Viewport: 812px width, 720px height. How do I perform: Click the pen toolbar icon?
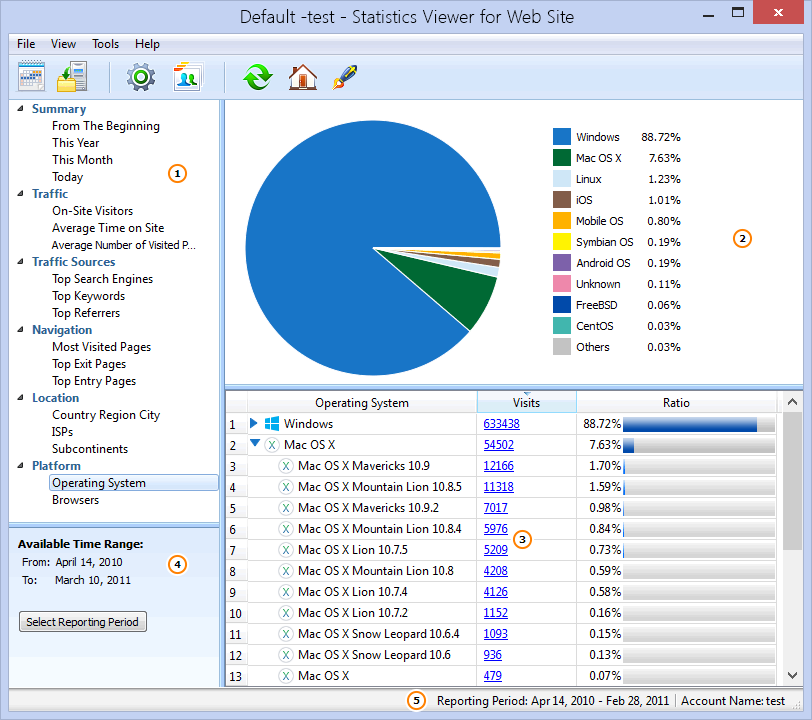pos(345,77)
